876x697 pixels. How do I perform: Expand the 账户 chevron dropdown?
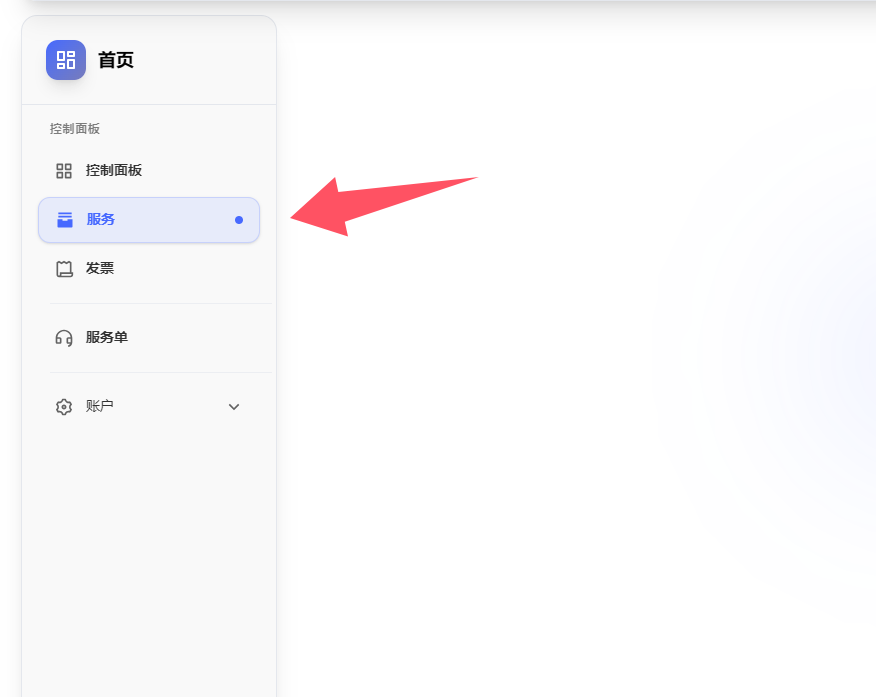(234, 407)
